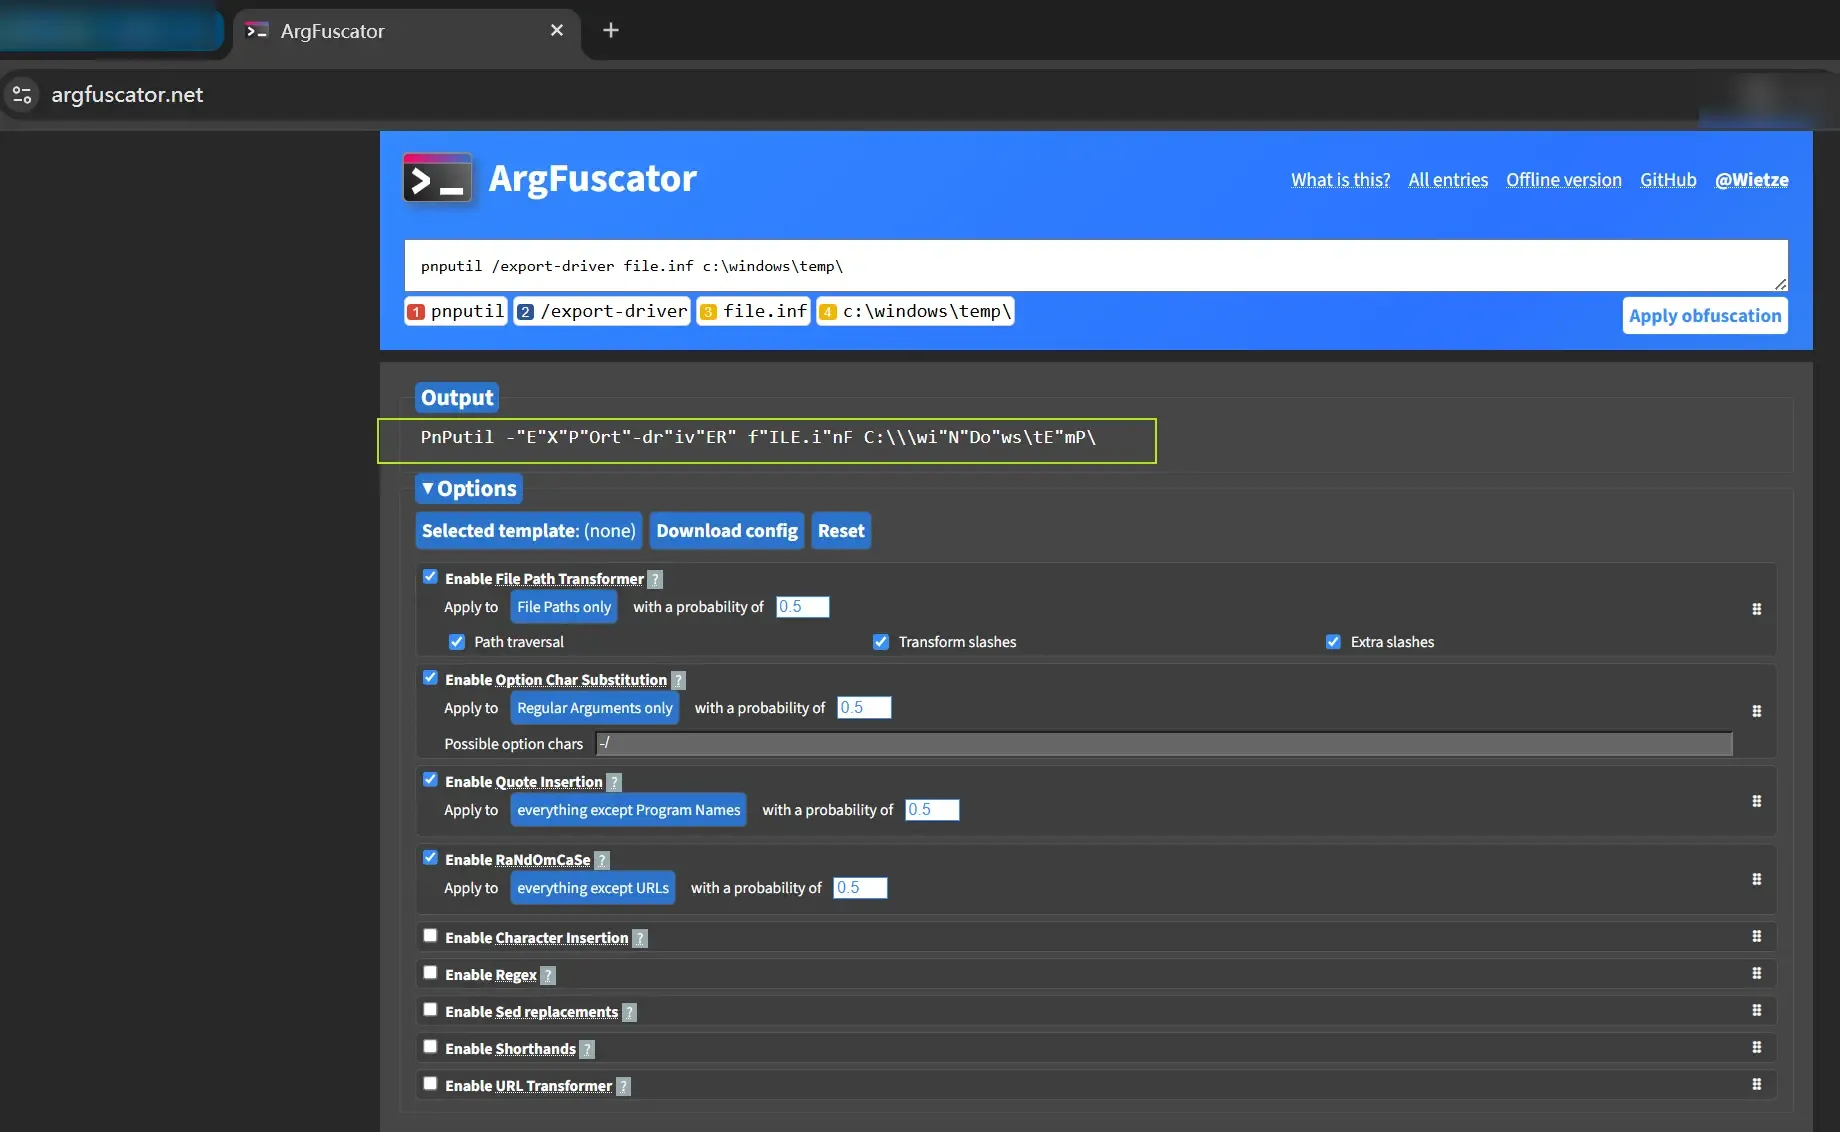Click drag handle icon for URL Transformer row
This screenshot has height=1132, width=1840.
click(1757, 1084)
